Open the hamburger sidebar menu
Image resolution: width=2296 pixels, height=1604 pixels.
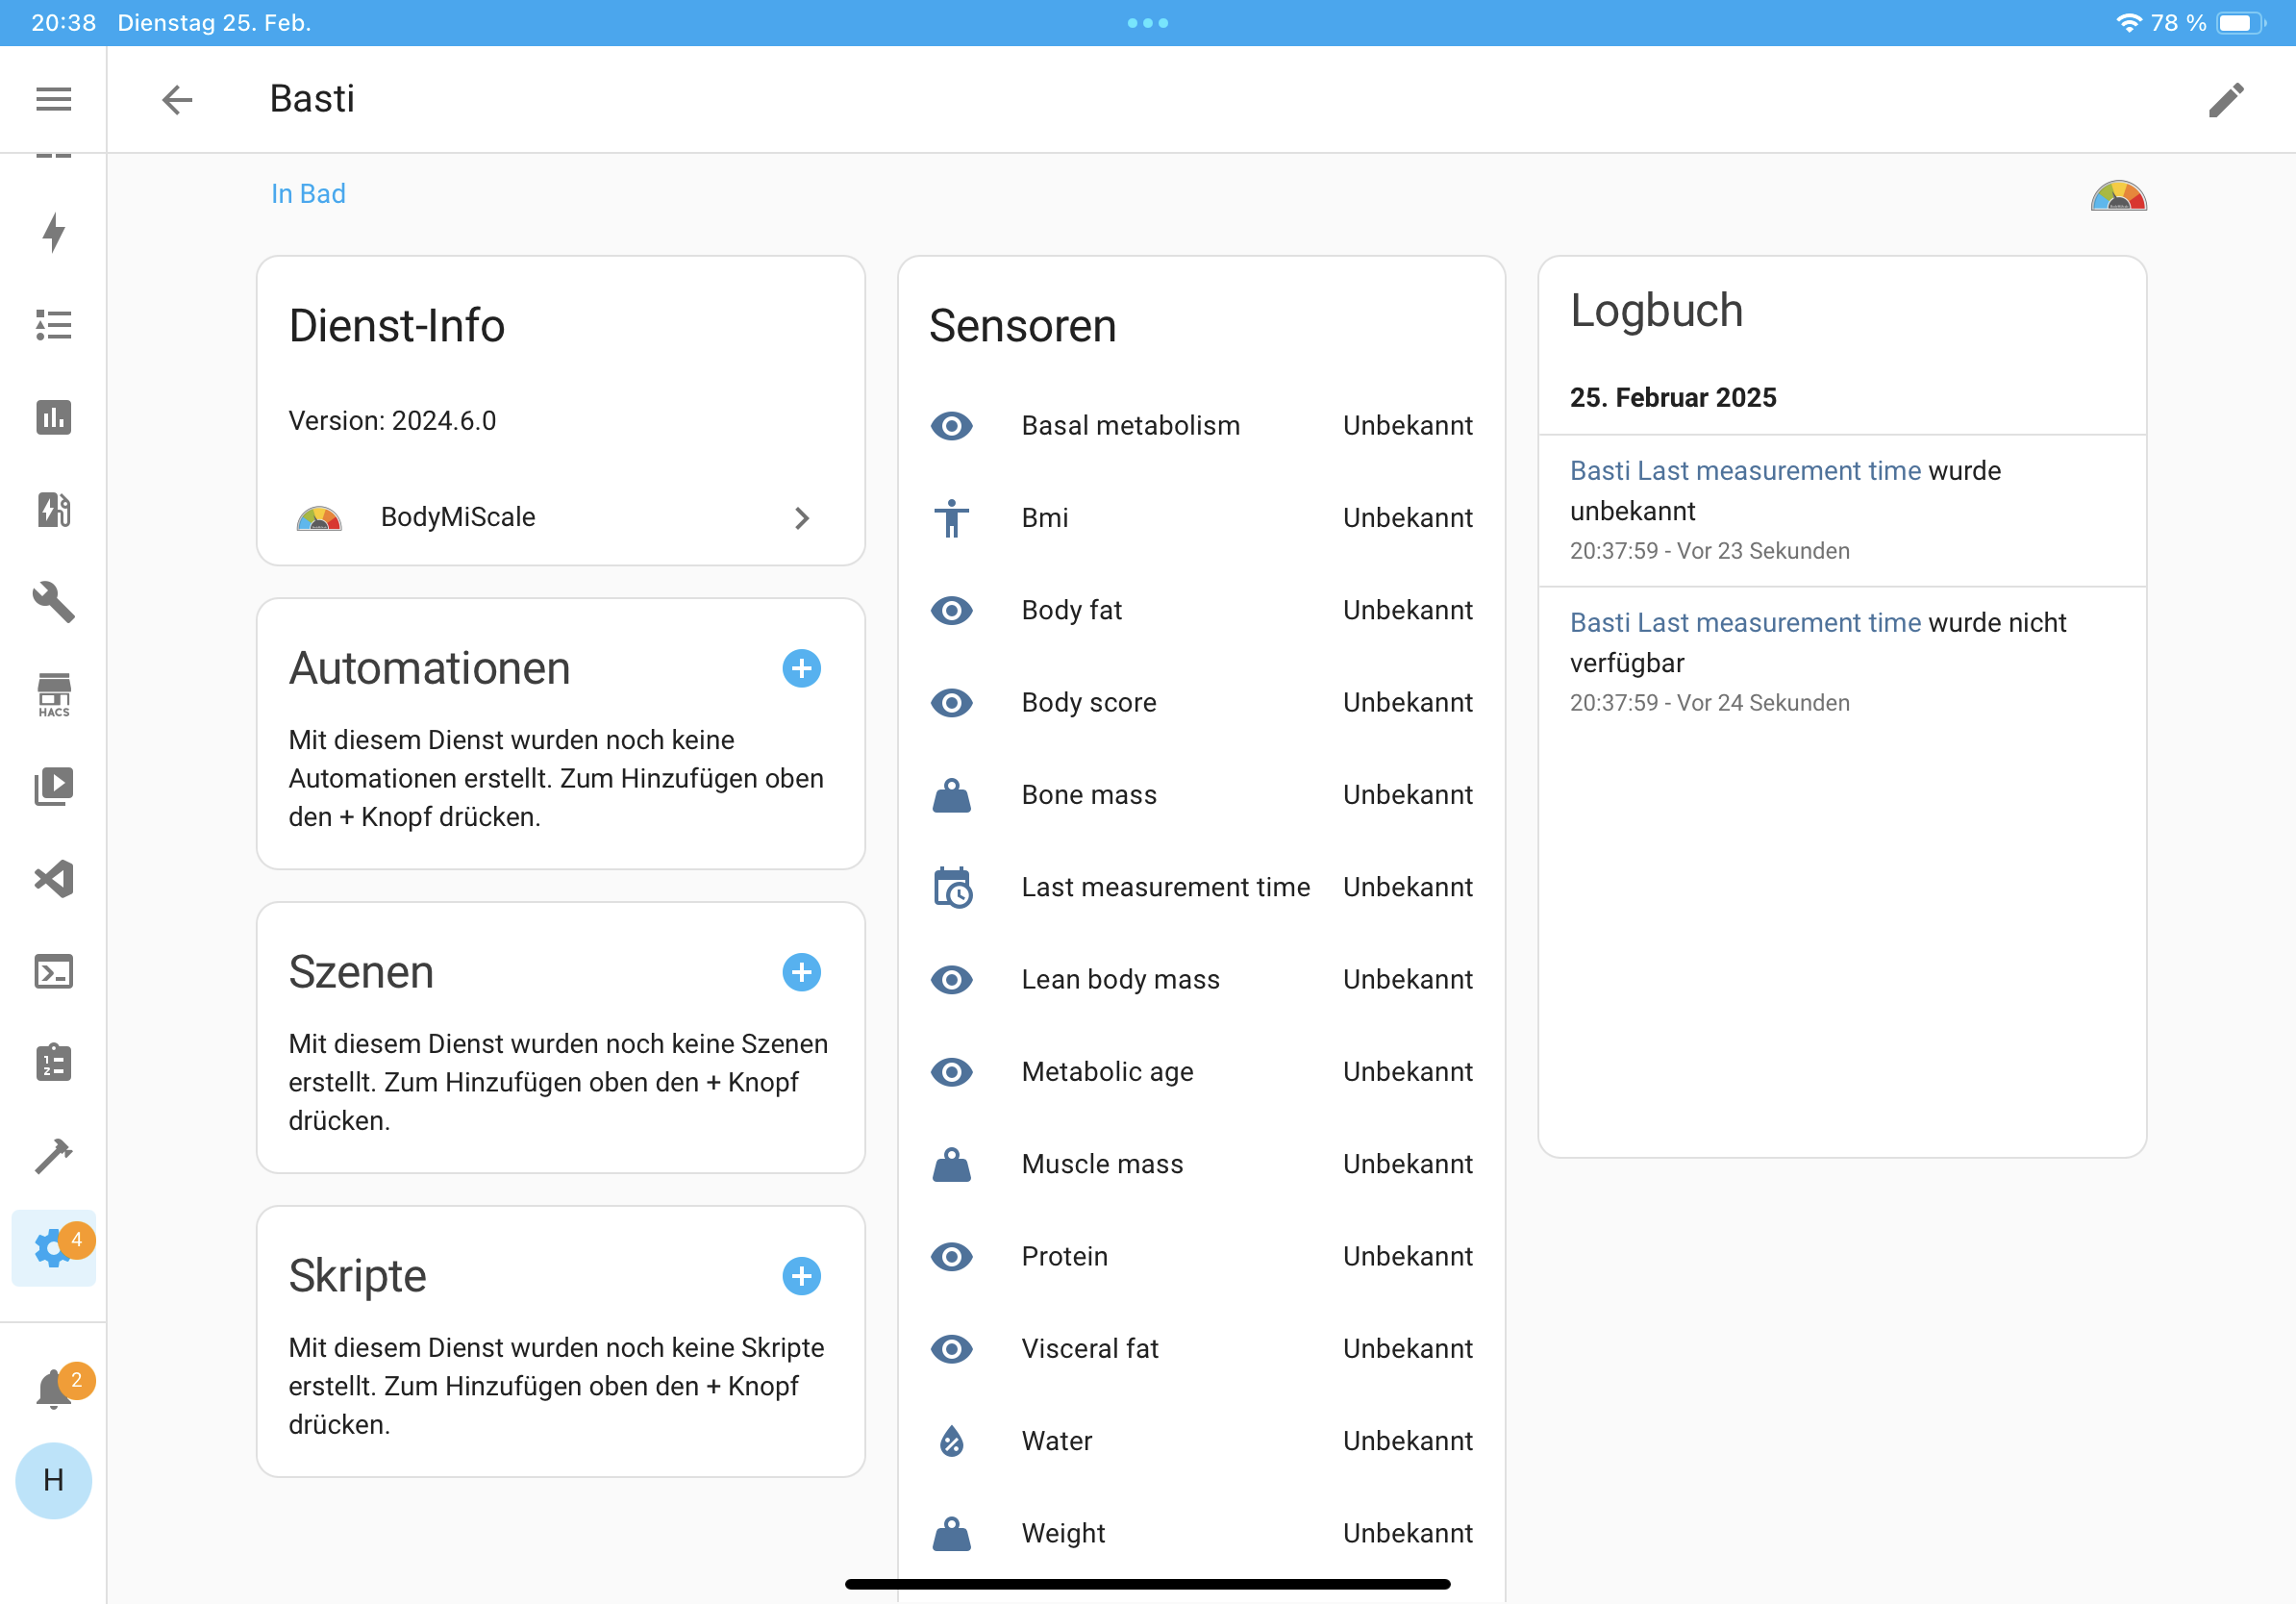coord(53,99)
